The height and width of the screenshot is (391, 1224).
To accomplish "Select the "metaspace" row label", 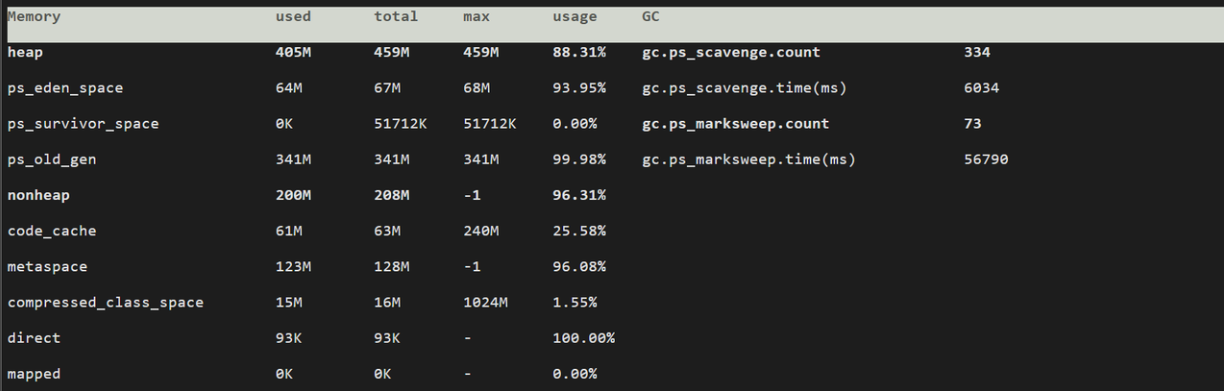I will click(x=47, y=268).
